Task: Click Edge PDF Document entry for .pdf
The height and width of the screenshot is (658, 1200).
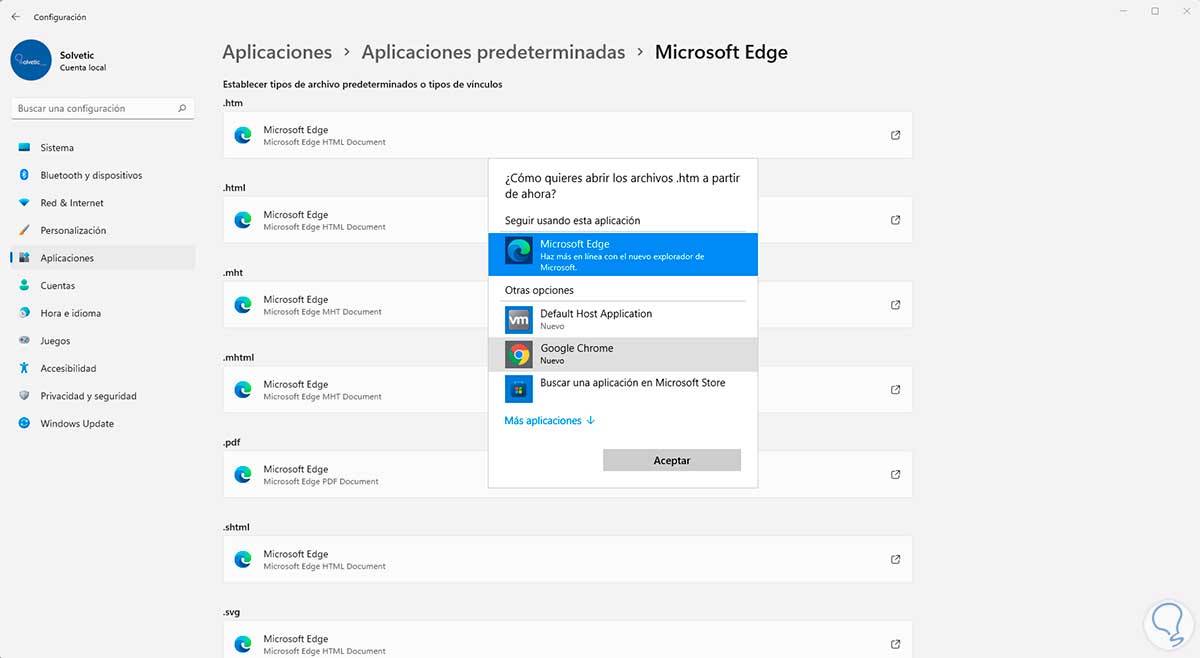Action: 567,474
